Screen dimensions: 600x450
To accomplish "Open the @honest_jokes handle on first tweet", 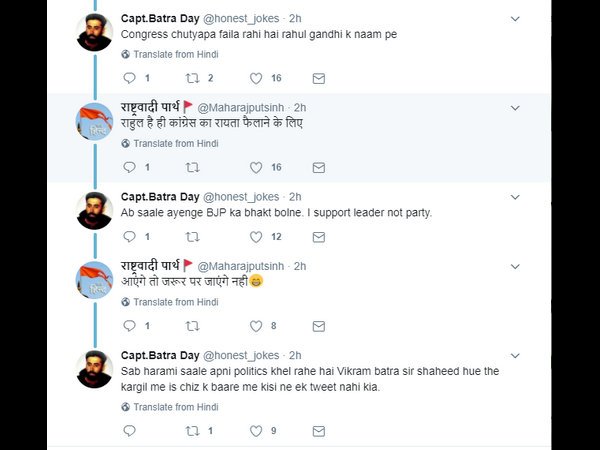I will [243, 18].
